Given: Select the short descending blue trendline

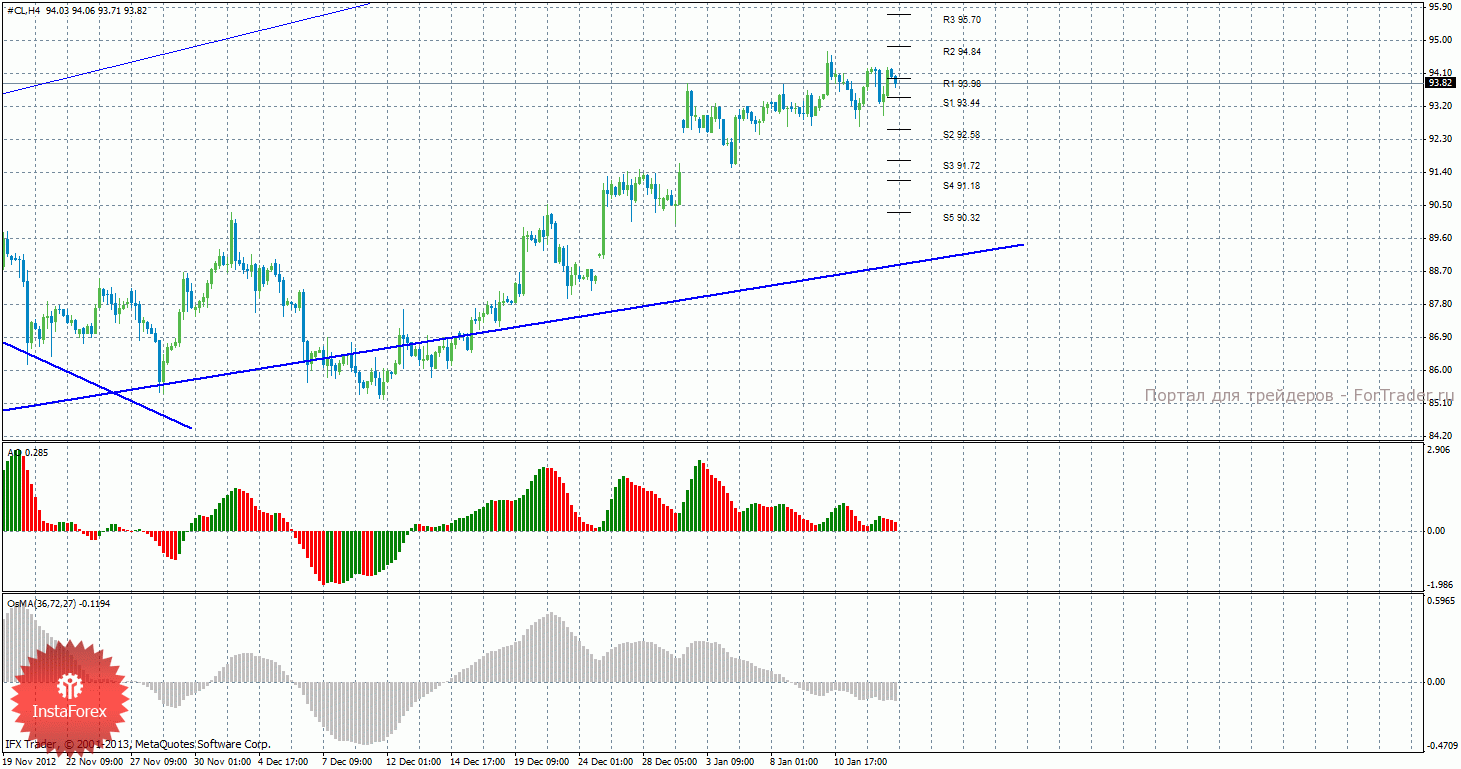Looking at the screenshot, I should (97, 385).
